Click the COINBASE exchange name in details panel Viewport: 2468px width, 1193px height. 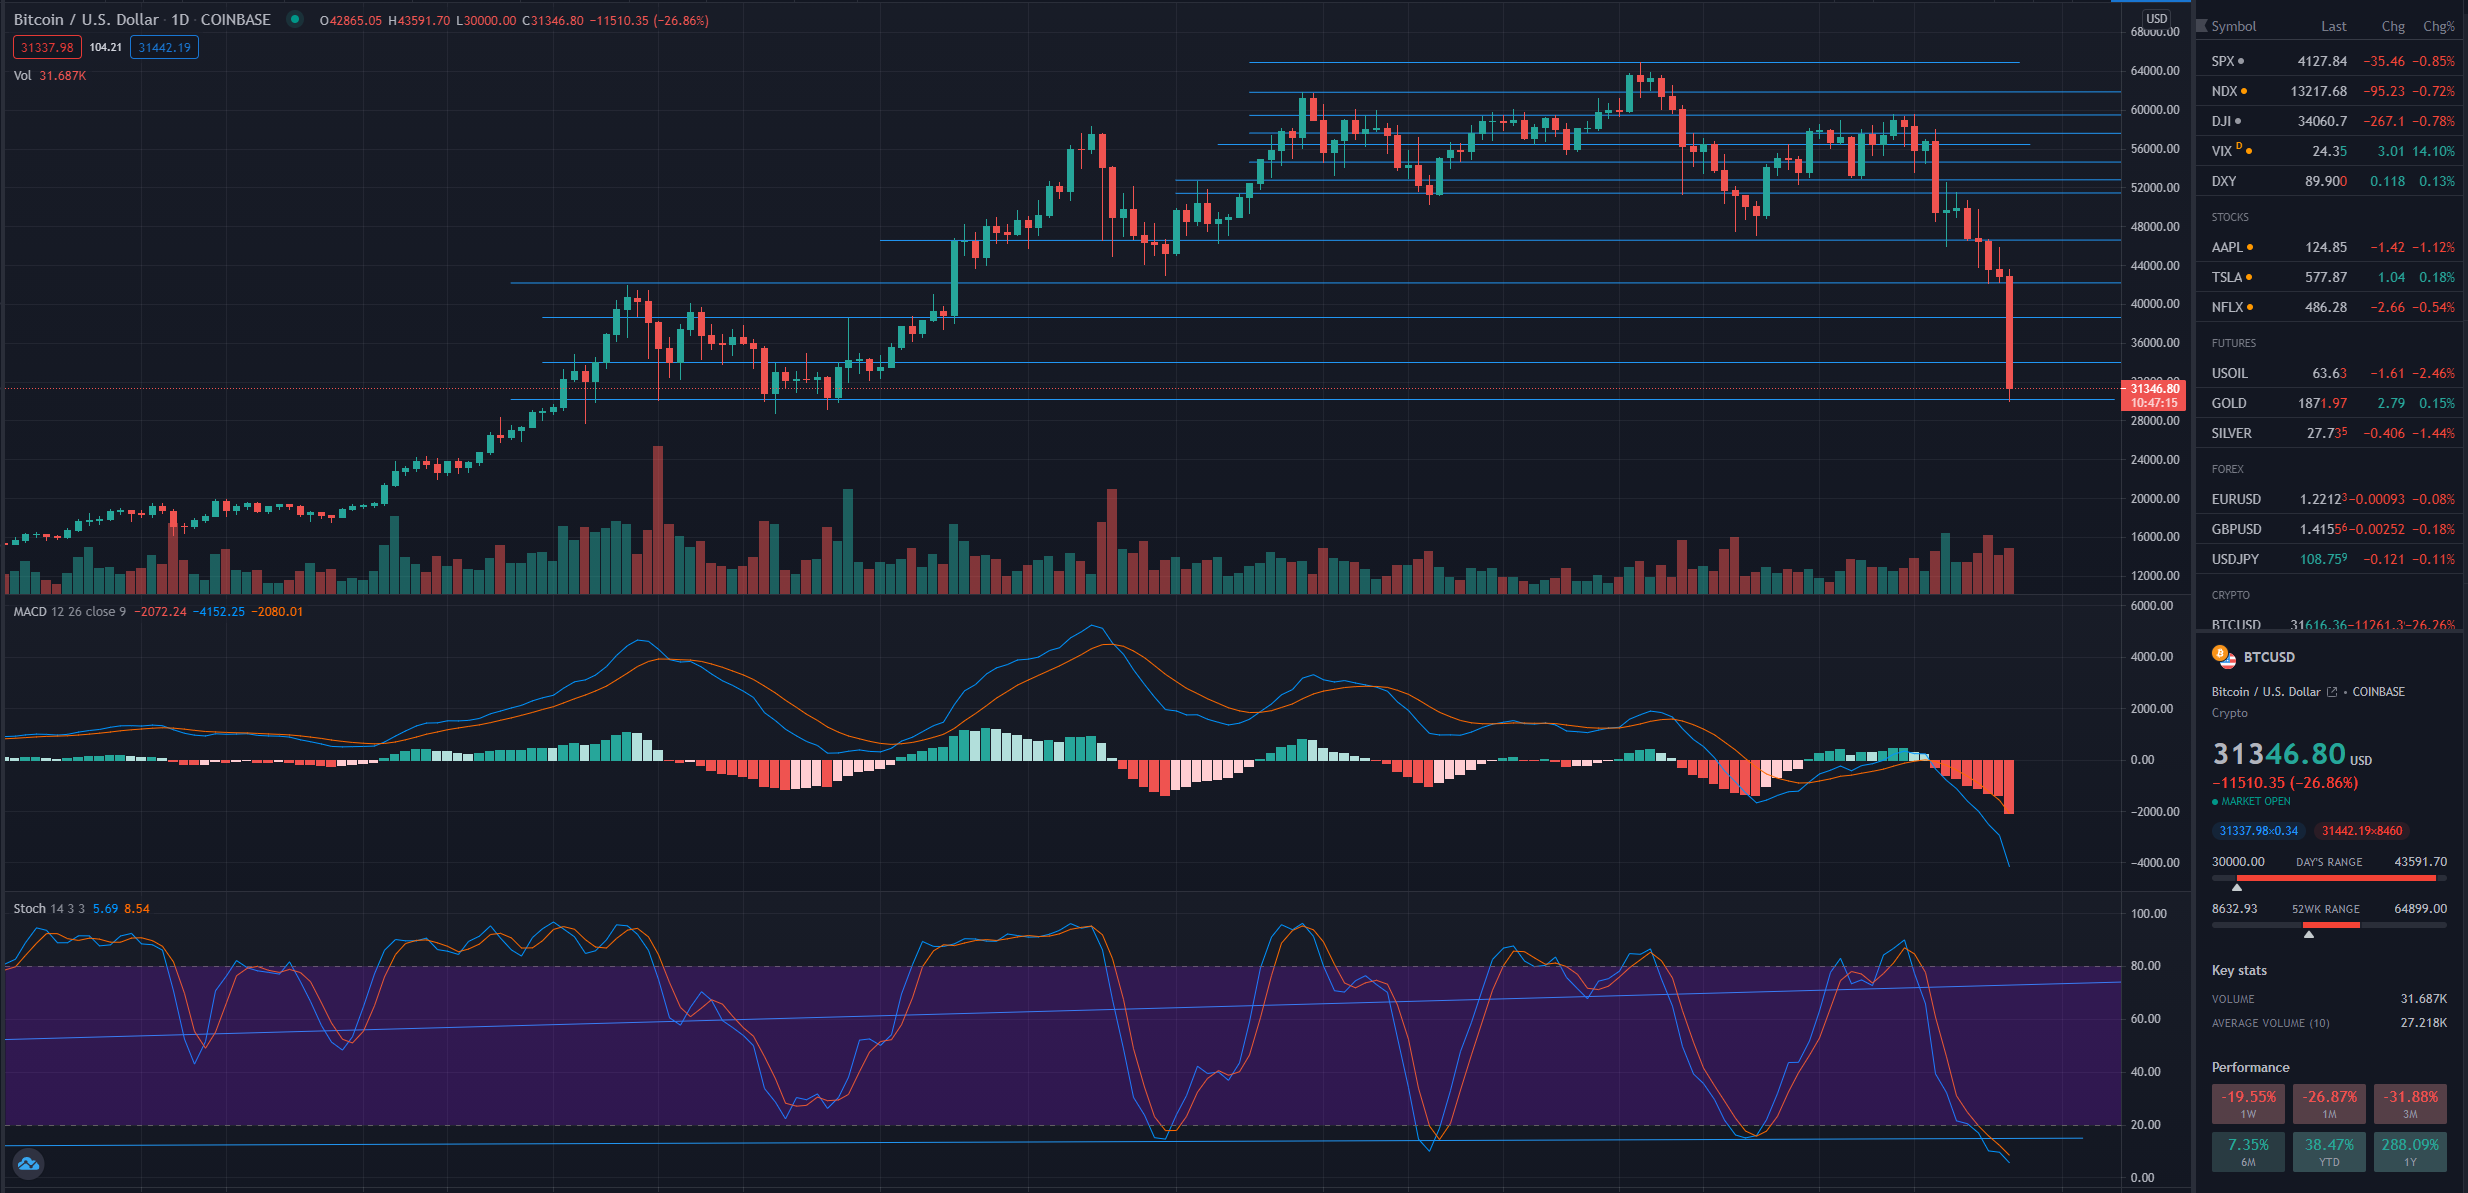pyautogui.click(x=2378, y=692)
